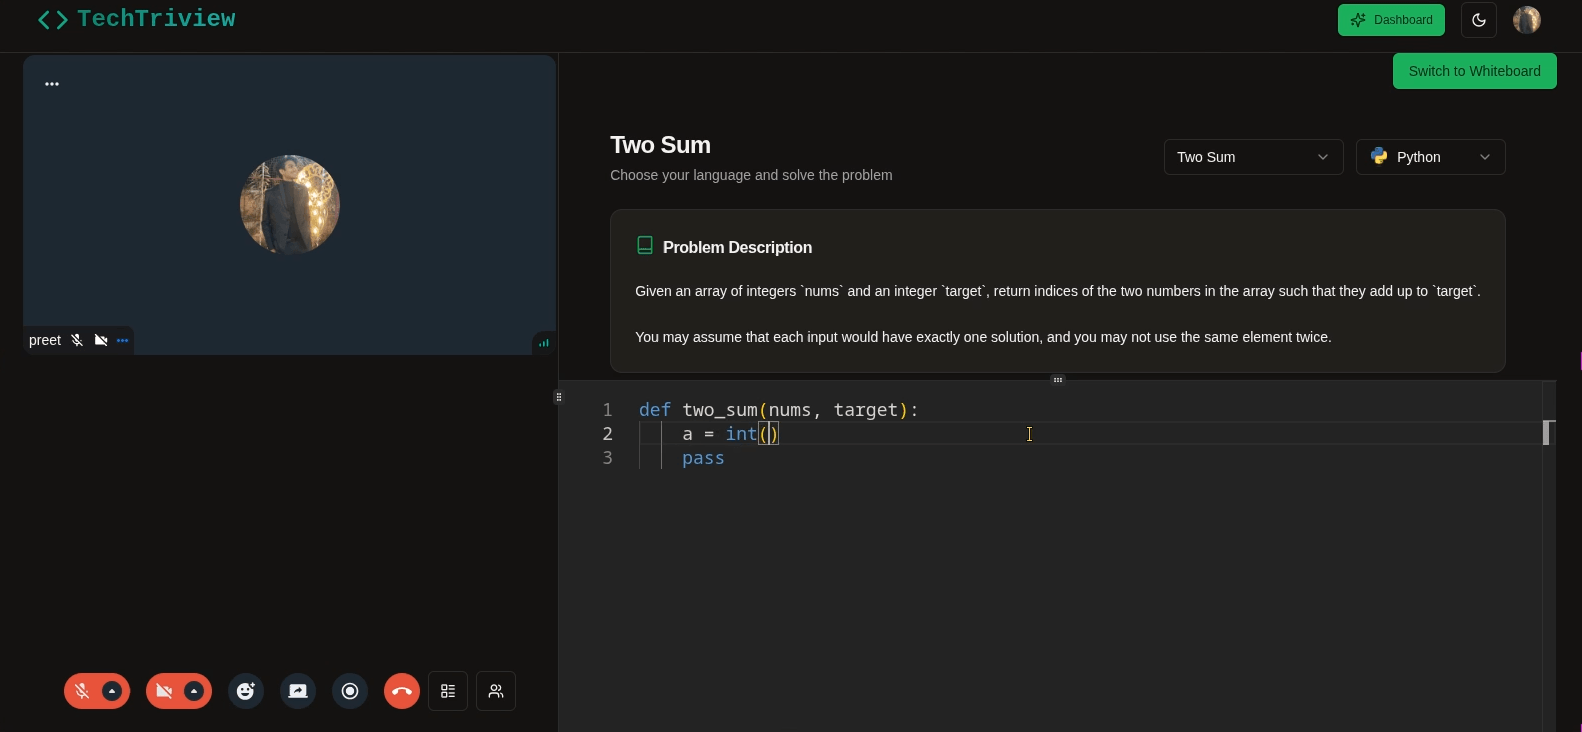This screenshot has height=732, width=1582.
Task: Open the user profile avatar menu
Action: coord(1526,20)
